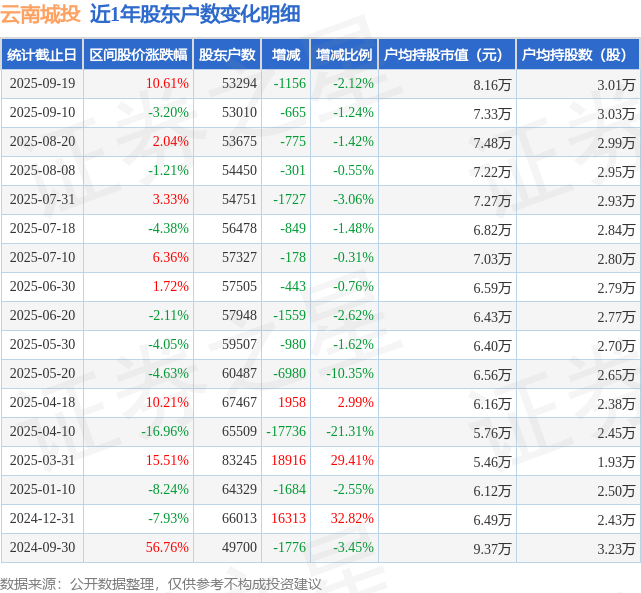The height and width of the screenshot is (593, 641).
Task: Click the change value 16313
Action: 289,519
